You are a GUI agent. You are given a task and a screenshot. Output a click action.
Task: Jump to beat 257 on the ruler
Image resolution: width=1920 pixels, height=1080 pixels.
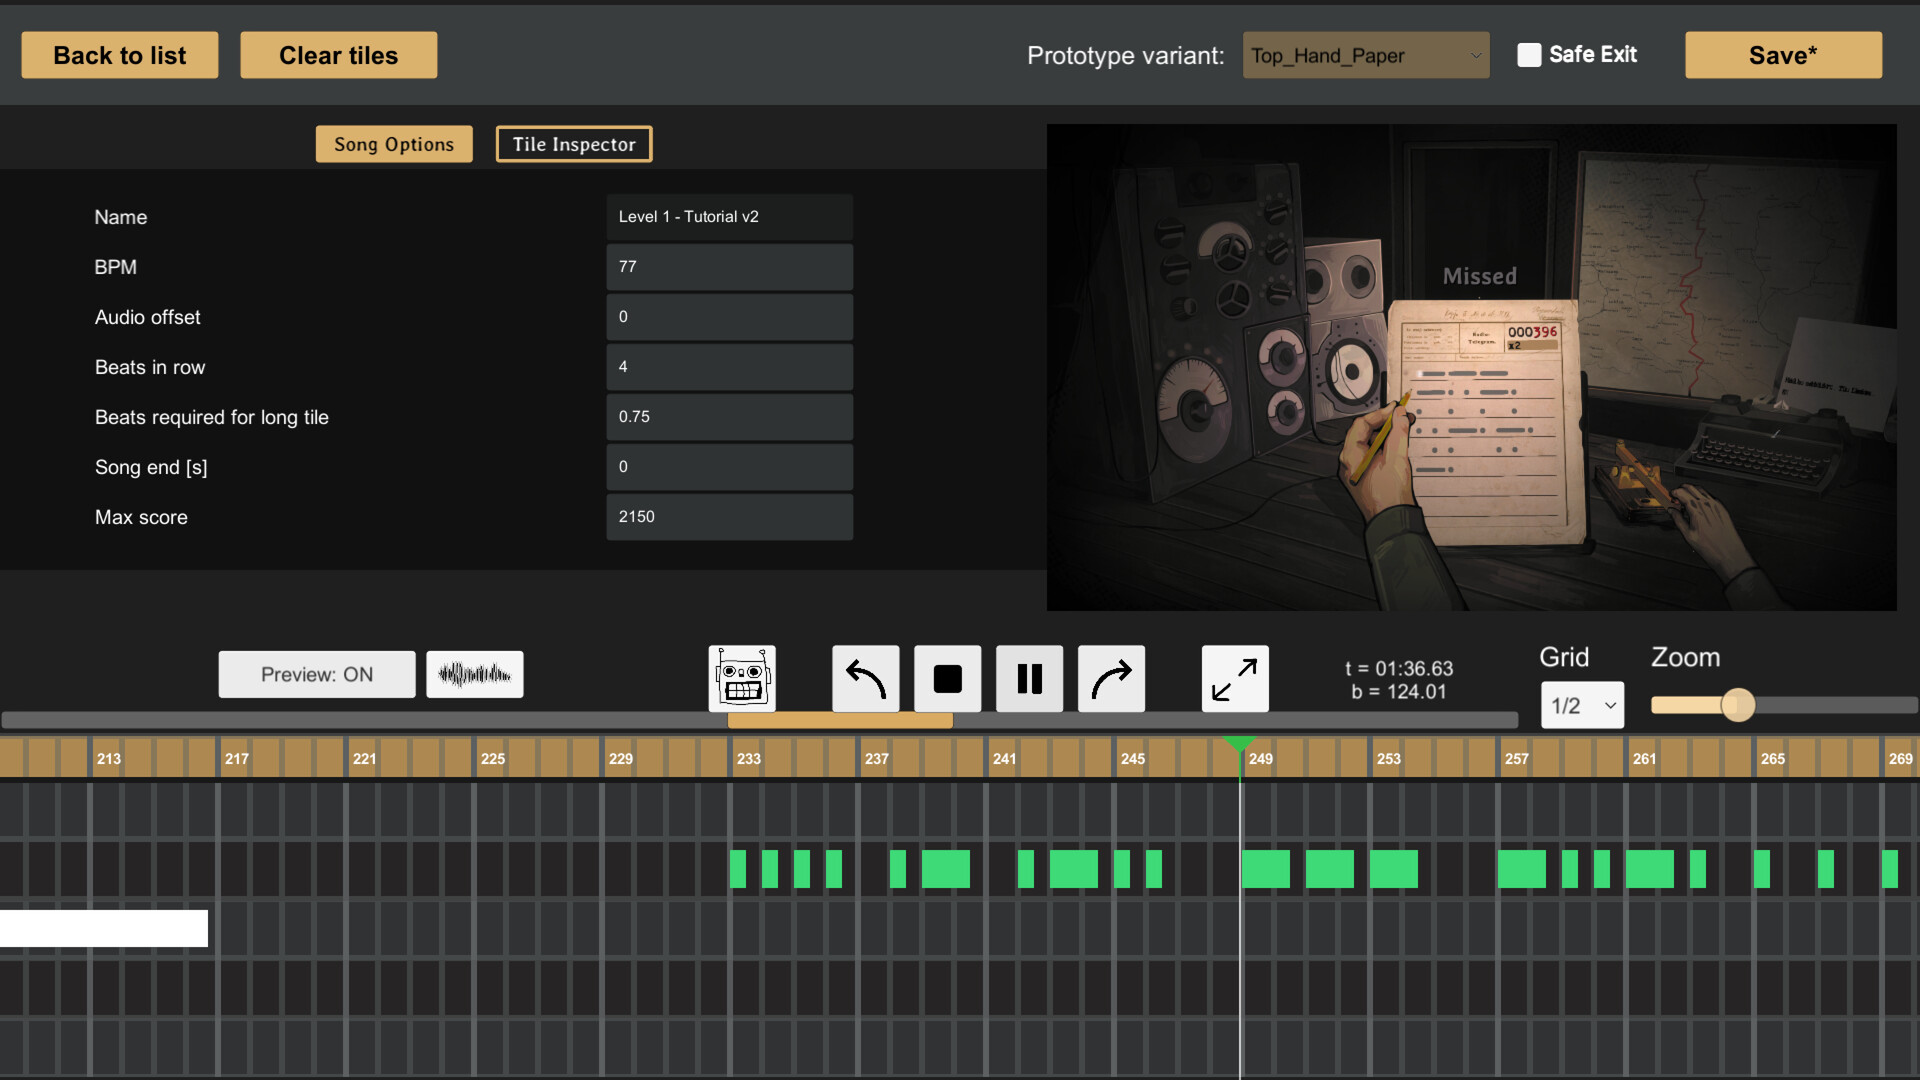(1516, 758)
